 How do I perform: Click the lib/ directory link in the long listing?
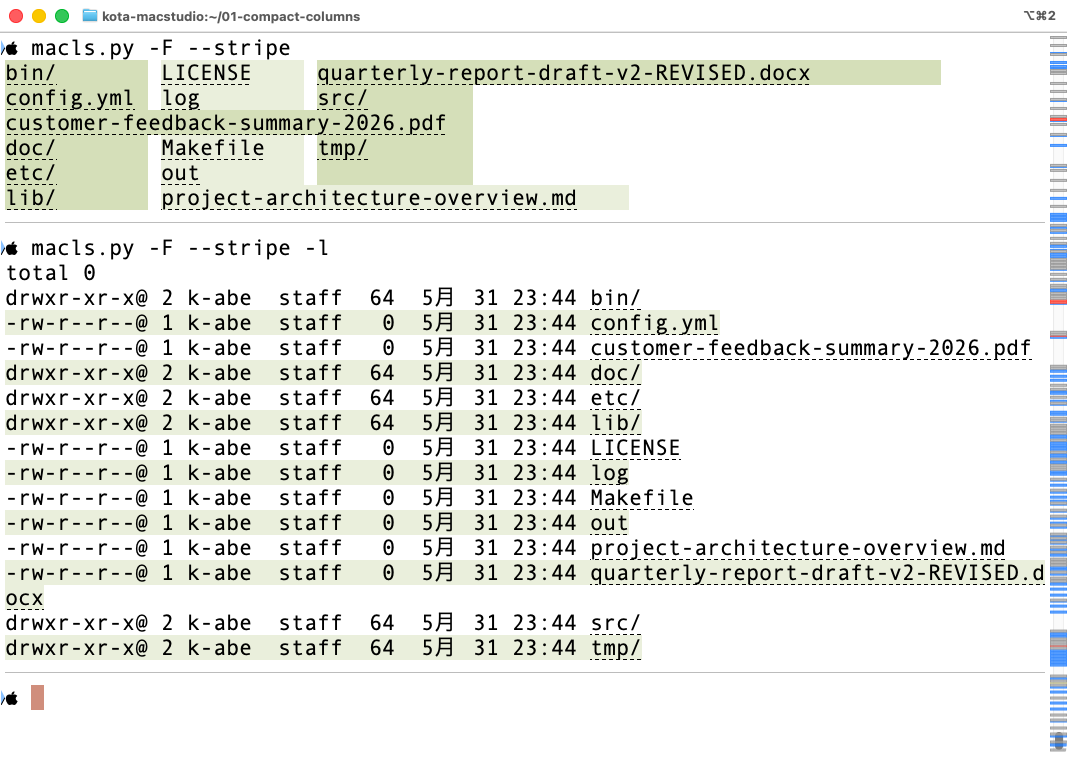tap(615, 423)
